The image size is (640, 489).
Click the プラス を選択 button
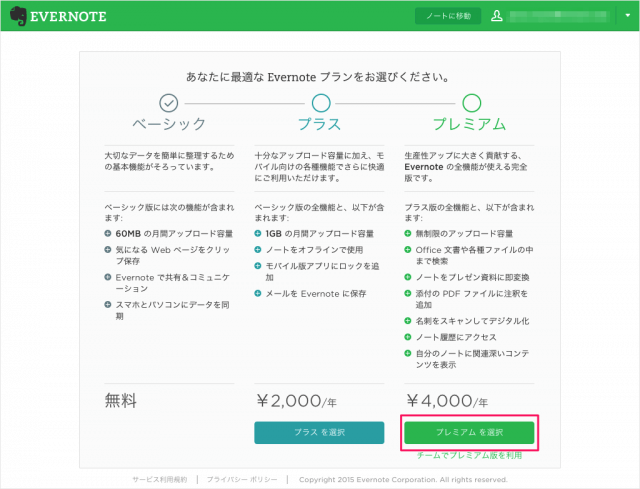[x=319, y=432]
